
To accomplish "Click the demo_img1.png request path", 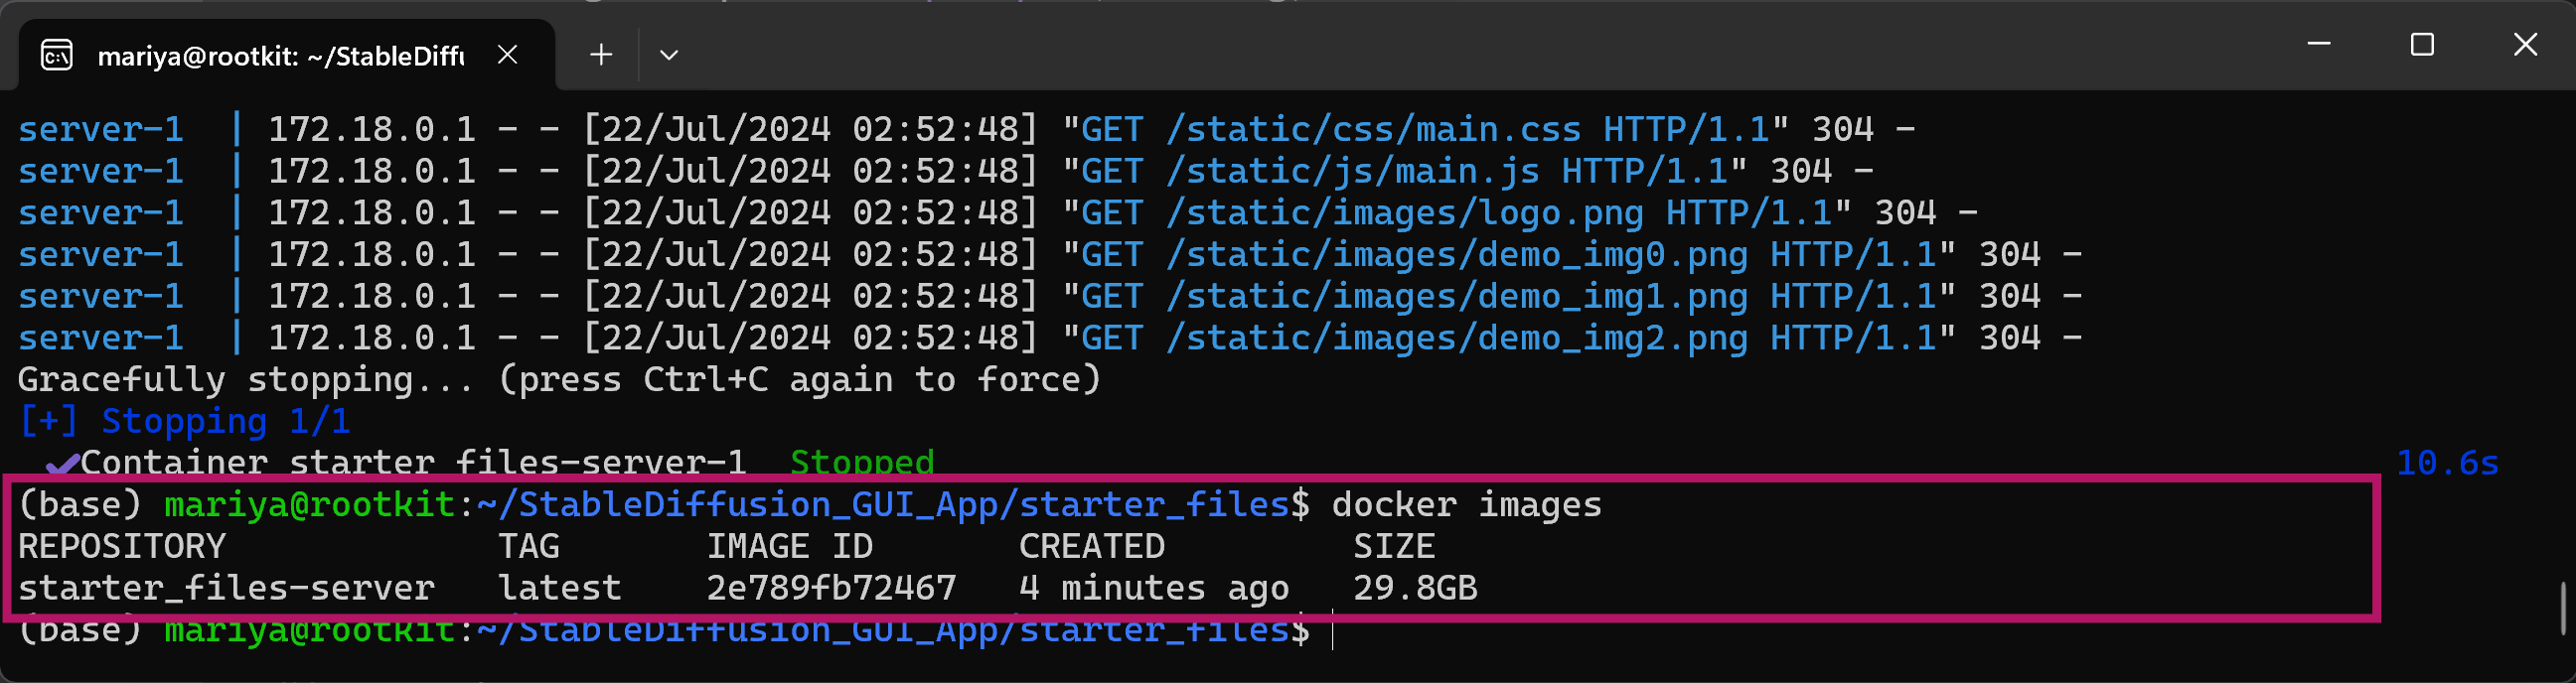I will tap(1456, 297).
